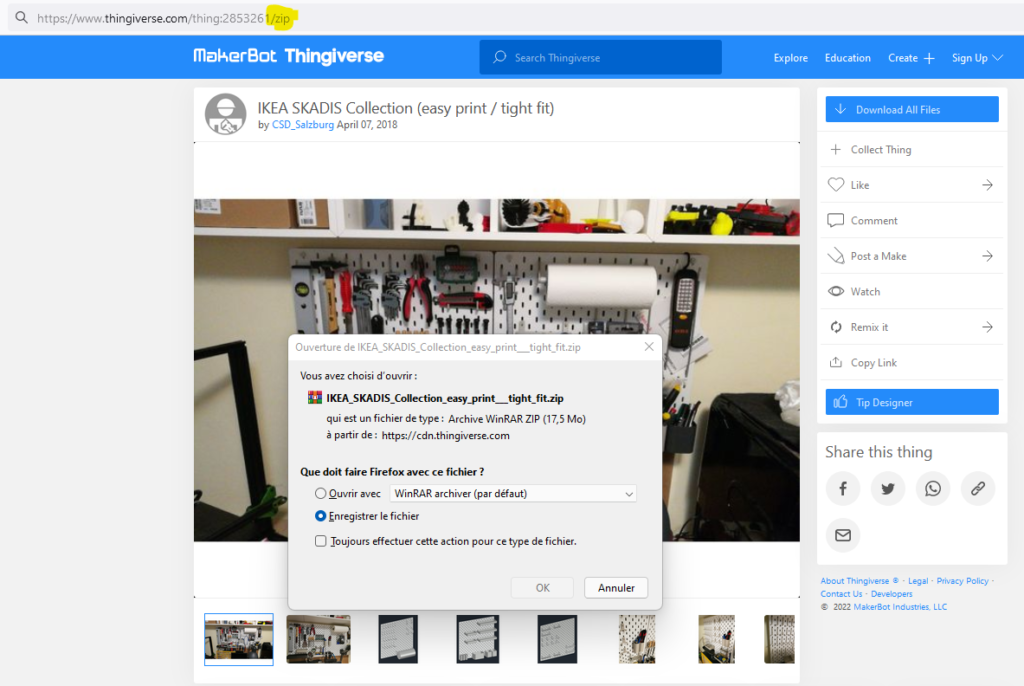
Task: Open the Create menu
Action: click(x=910, y=58)
